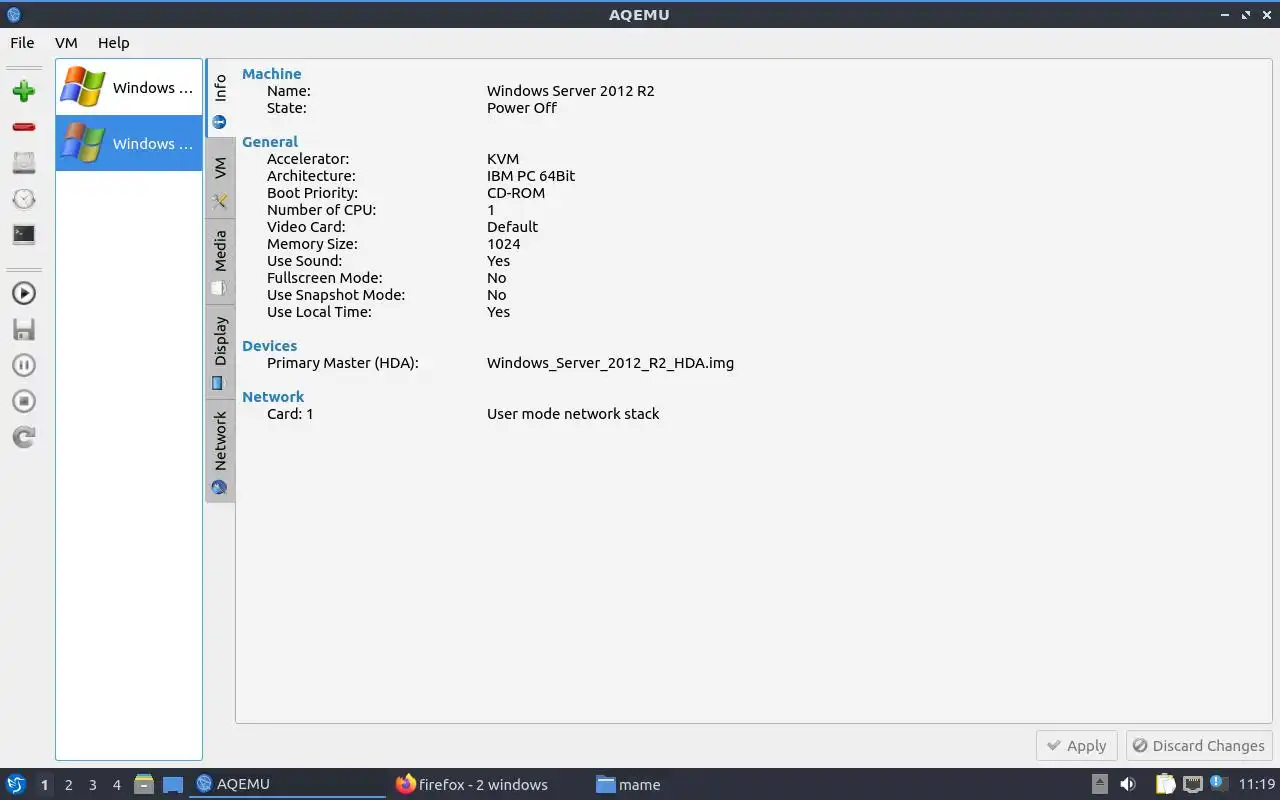Click the 'Use Snapshot Mode:' label

tap(336, 295)
